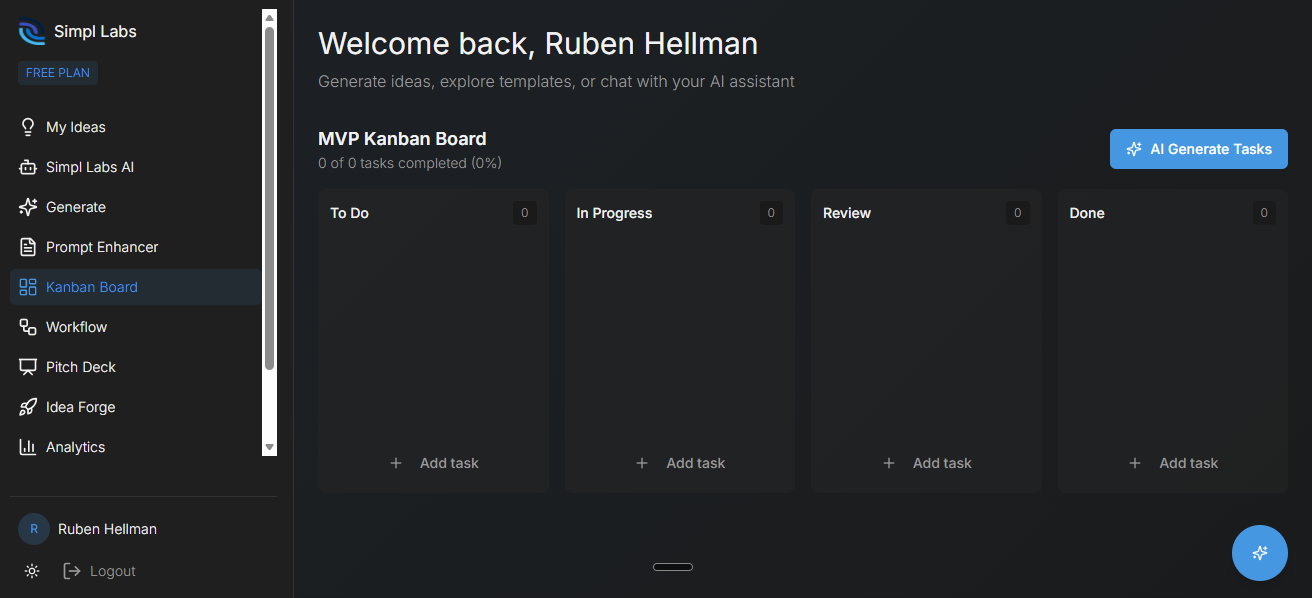1312x598 pixels.
Task: Click the floating AI assistant sparkle button
Action: point(1260,553)
